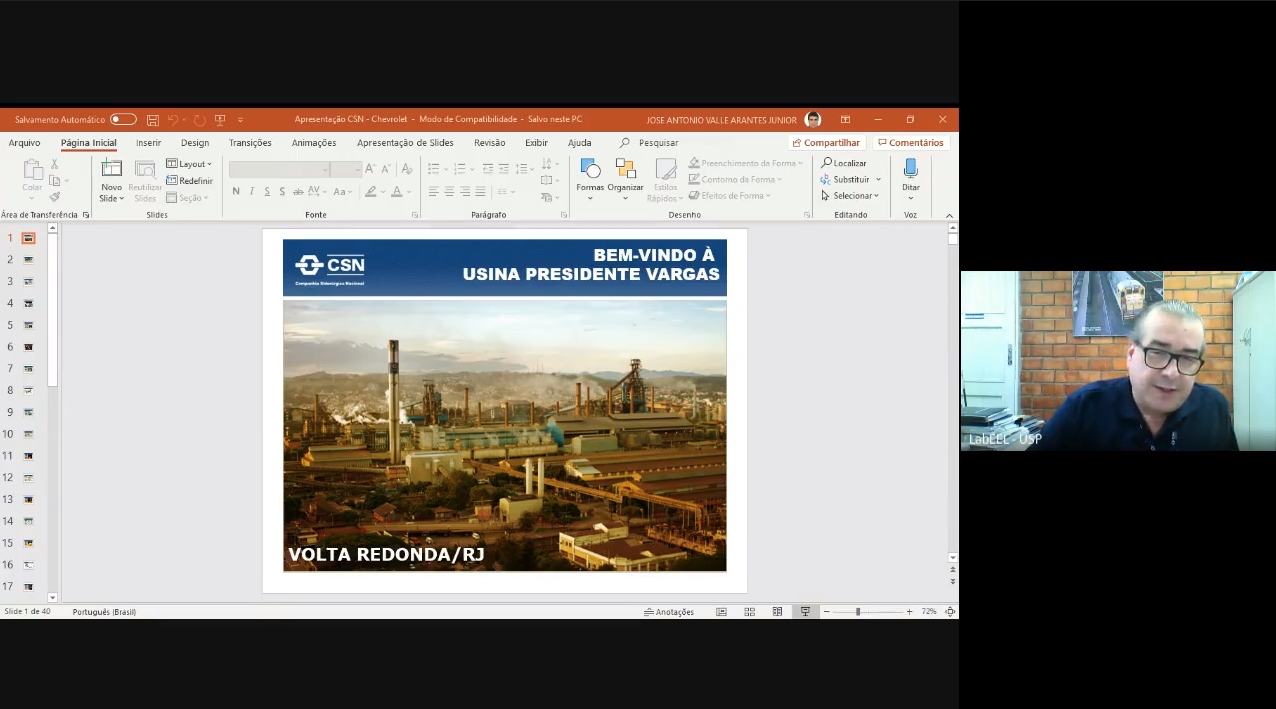1276x709 pixels.
Task: Click zoom in plus button
Action: pos(909,612)
